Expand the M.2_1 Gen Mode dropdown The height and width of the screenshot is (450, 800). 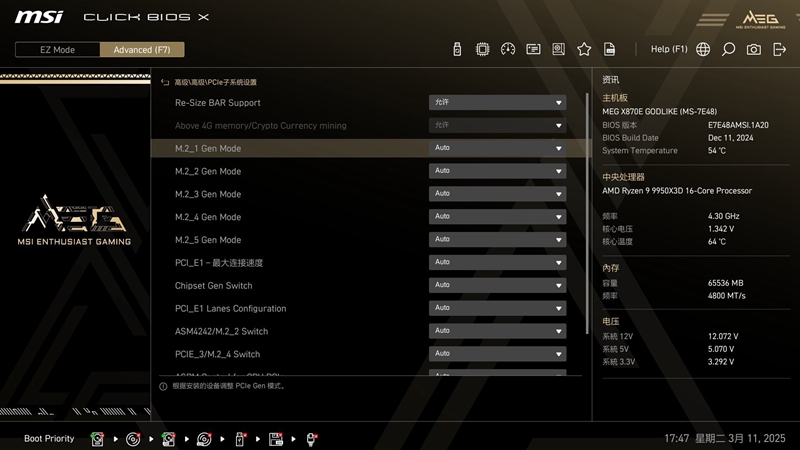(497, 148)
